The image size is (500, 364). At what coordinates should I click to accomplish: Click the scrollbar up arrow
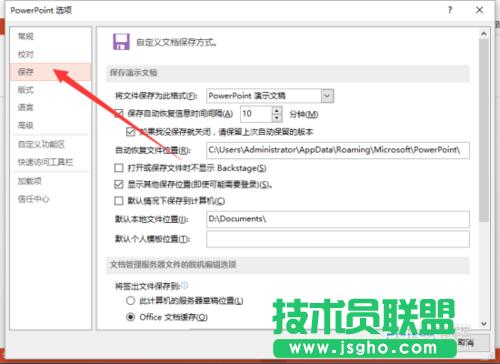(484, 34)
